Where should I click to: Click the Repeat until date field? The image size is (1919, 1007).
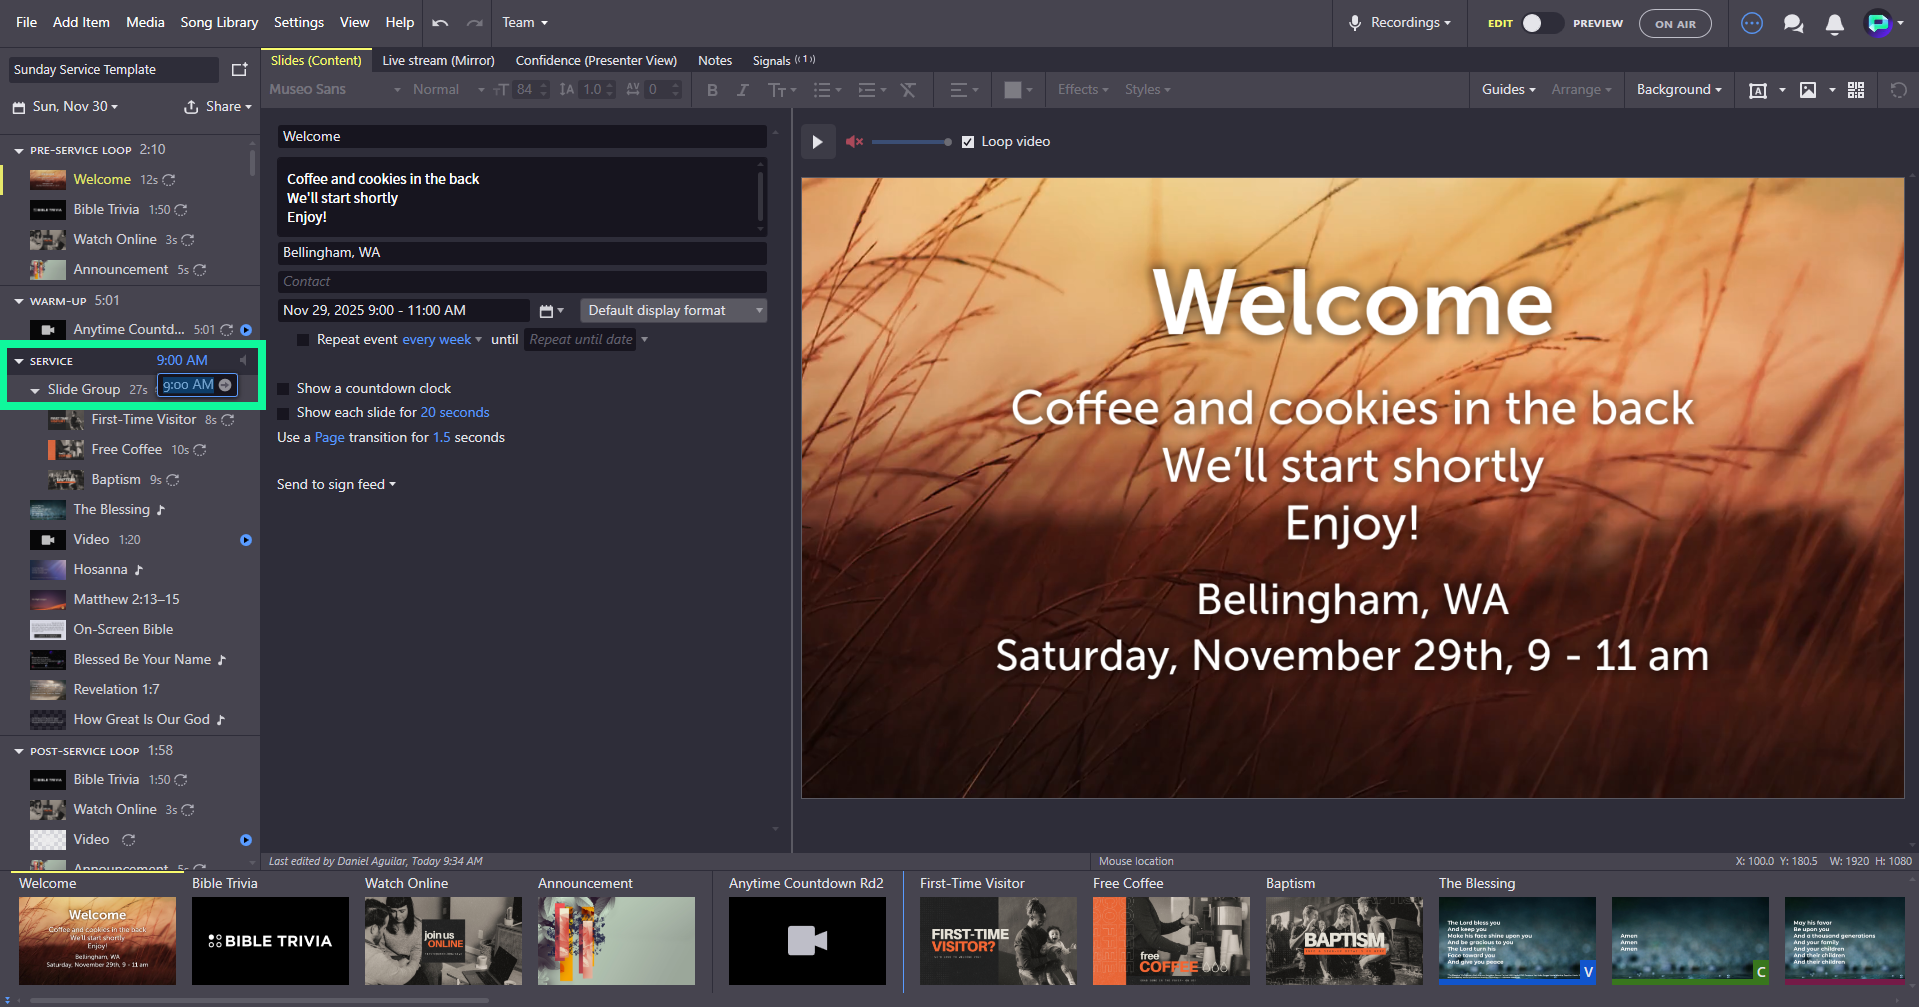tap(581, 340)
